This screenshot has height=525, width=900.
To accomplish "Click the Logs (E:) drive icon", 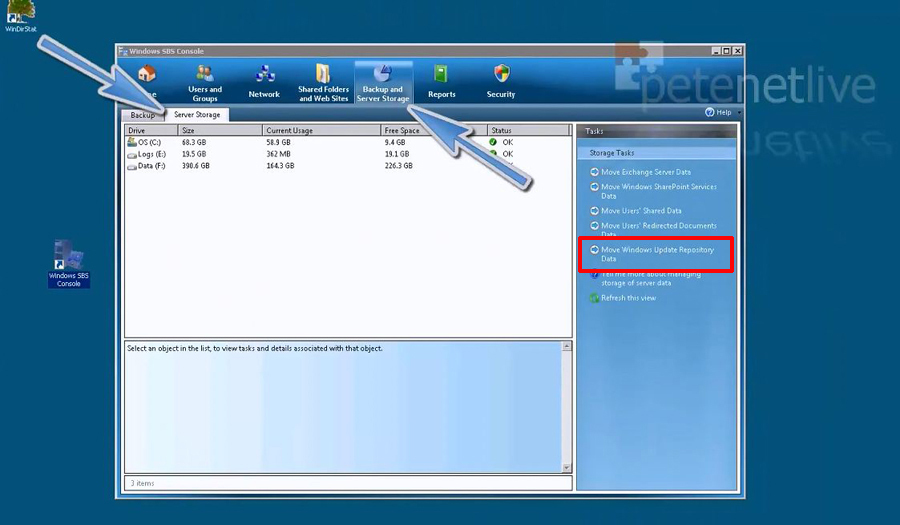I will (x=131, y=154).
